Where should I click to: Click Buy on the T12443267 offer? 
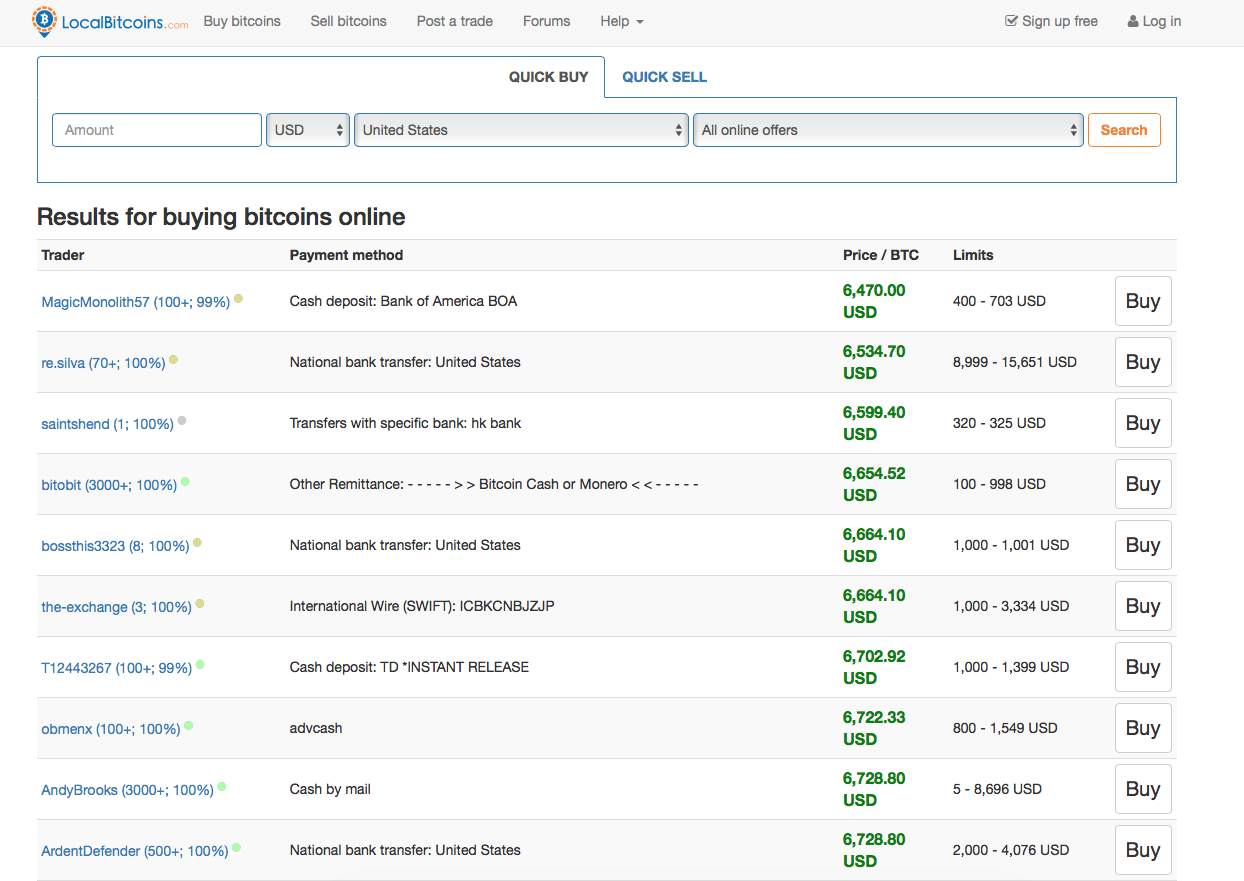click(x=1143, y=667)
